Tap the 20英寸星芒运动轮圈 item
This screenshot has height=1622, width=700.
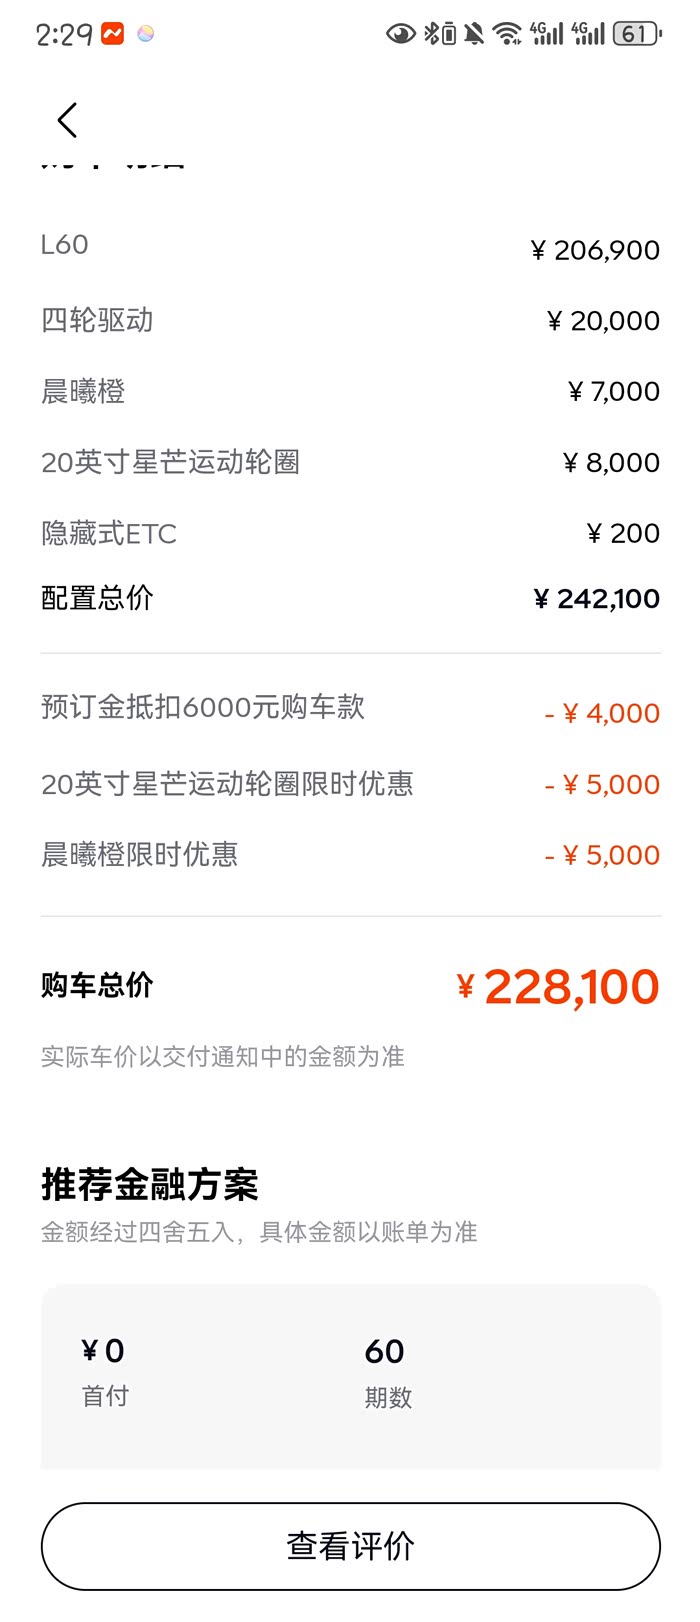point(350,462)
